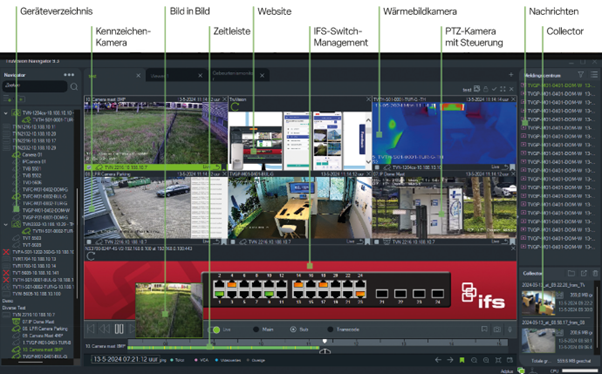Open the Collector folder icon

pyautogui.click(x=571, y=273)
